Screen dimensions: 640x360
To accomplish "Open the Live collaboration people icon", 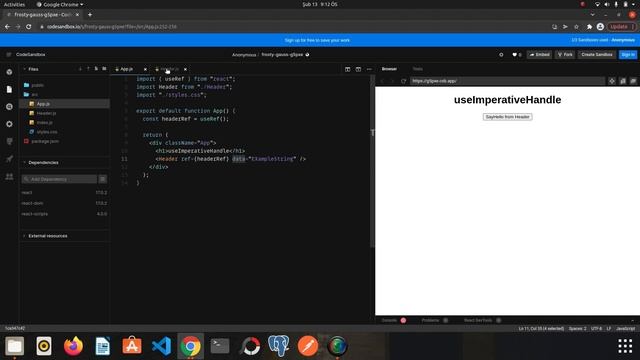I will click(9, 176).
